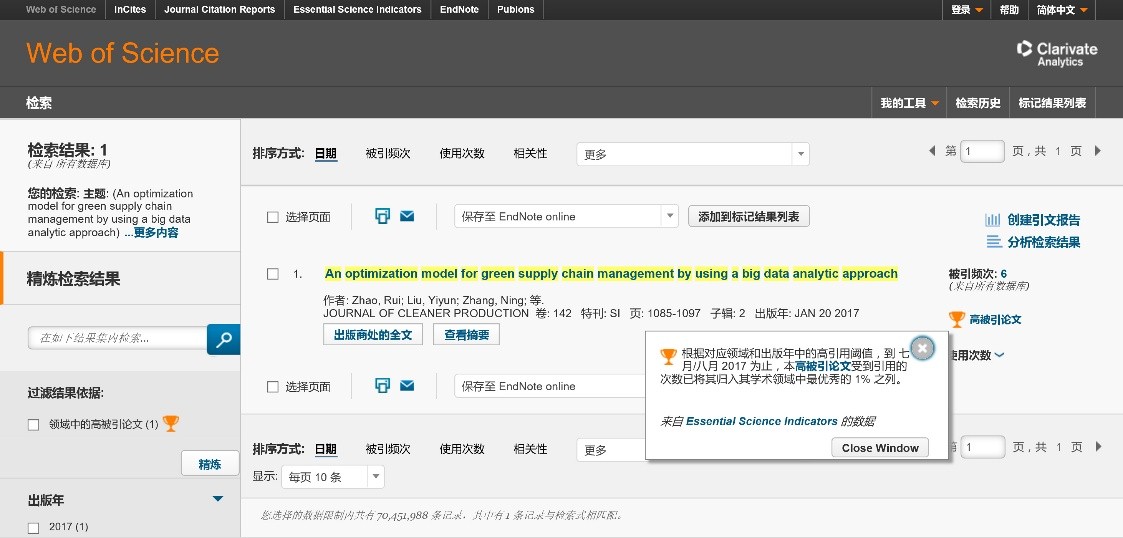Screen dimensions: 1123x538
Task: Switch to Journal Citation Reports tab
Action: [218, 10]
